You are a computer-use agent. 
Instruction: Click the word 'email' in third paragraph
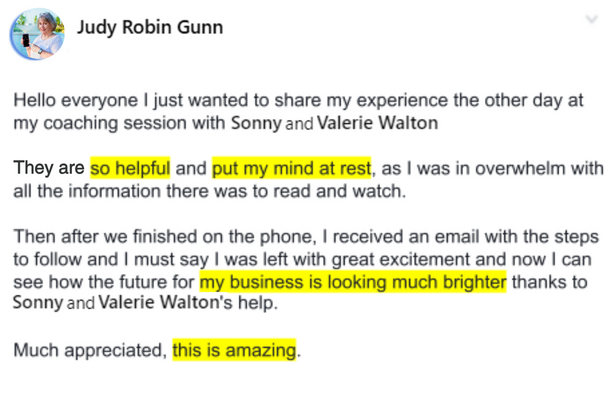click(x=457, y=237)
